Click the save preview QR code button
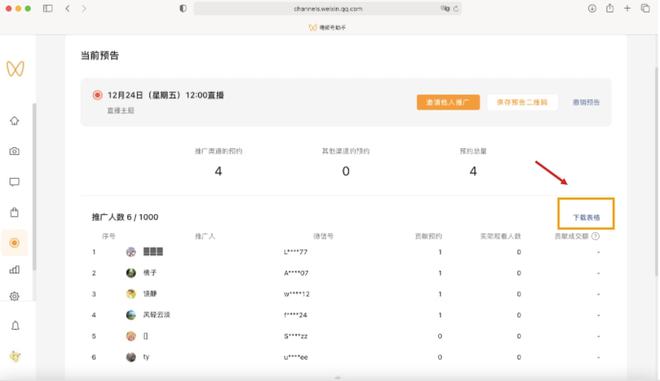This screenshot has height=381, width=660. 522,102
